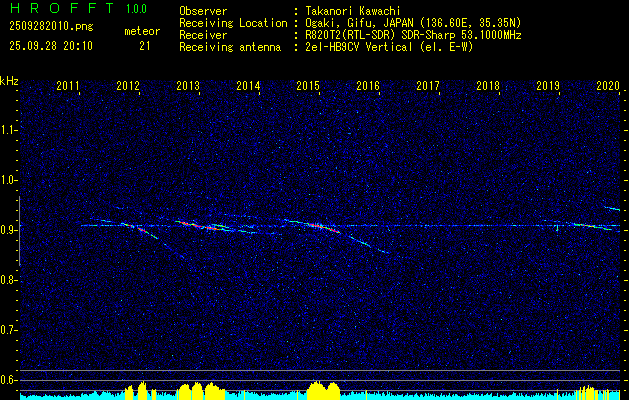Click time axis label 2016

(x=368, y=86)
